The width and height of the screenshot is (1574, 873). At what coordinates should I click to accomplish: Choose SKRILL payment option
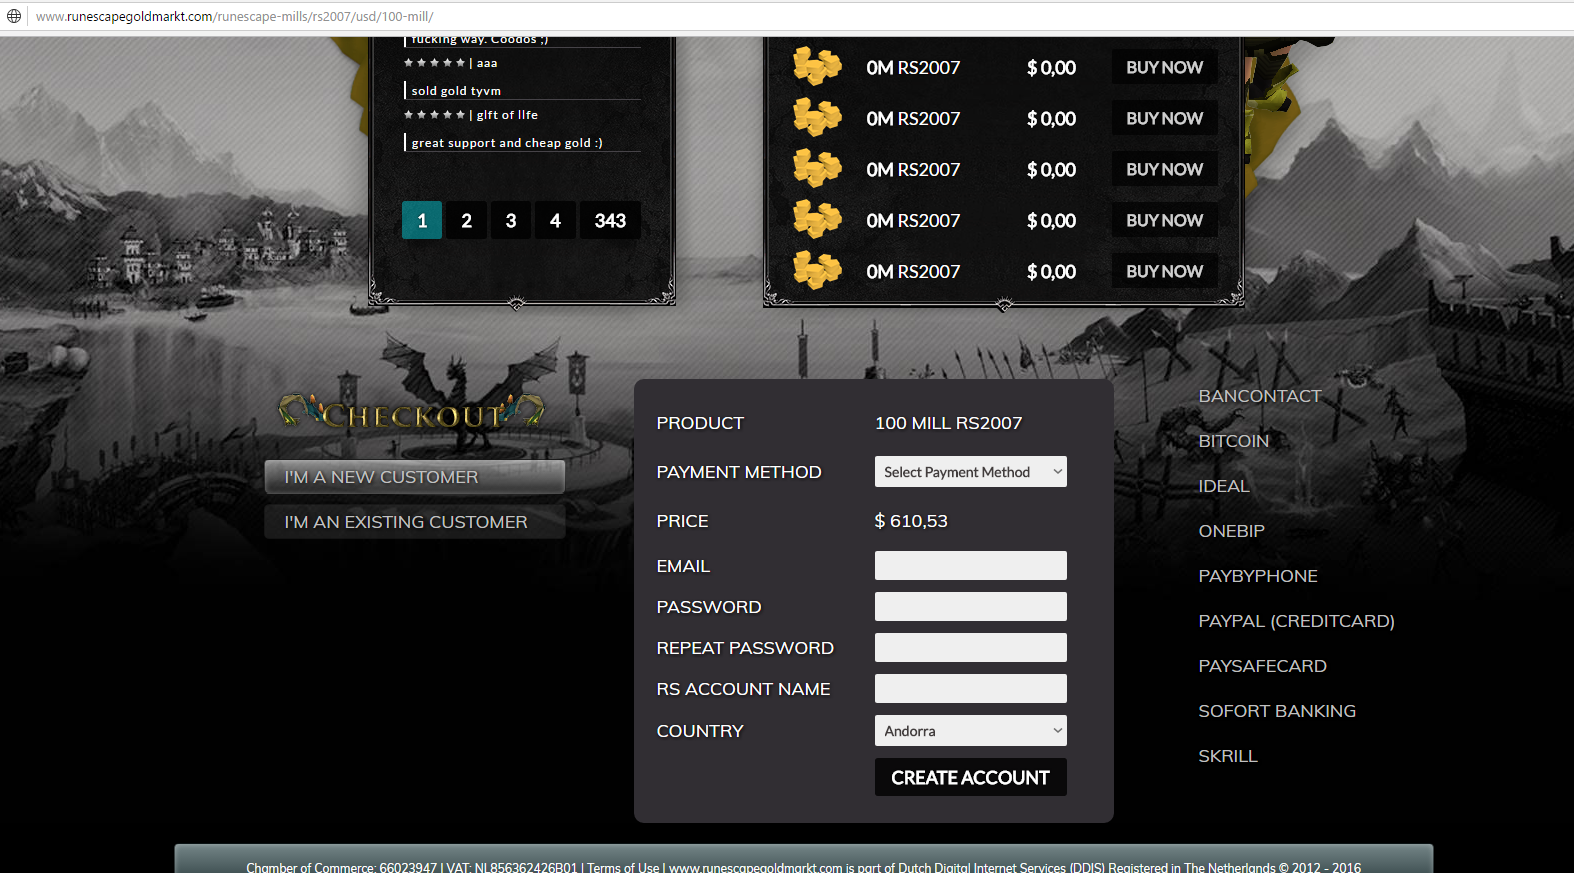(1228, 756)
